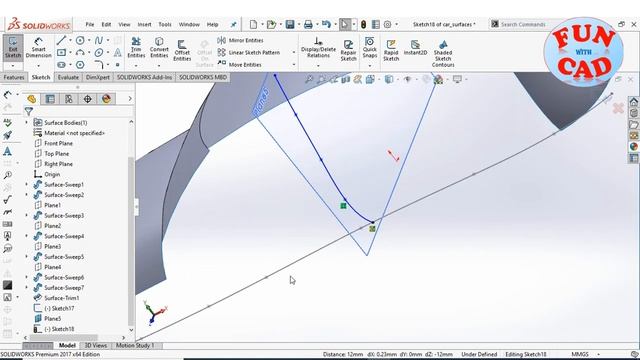Toggle Shaded Sketch Contours
The width and height of the screenshot is (640, 360).
443,53
